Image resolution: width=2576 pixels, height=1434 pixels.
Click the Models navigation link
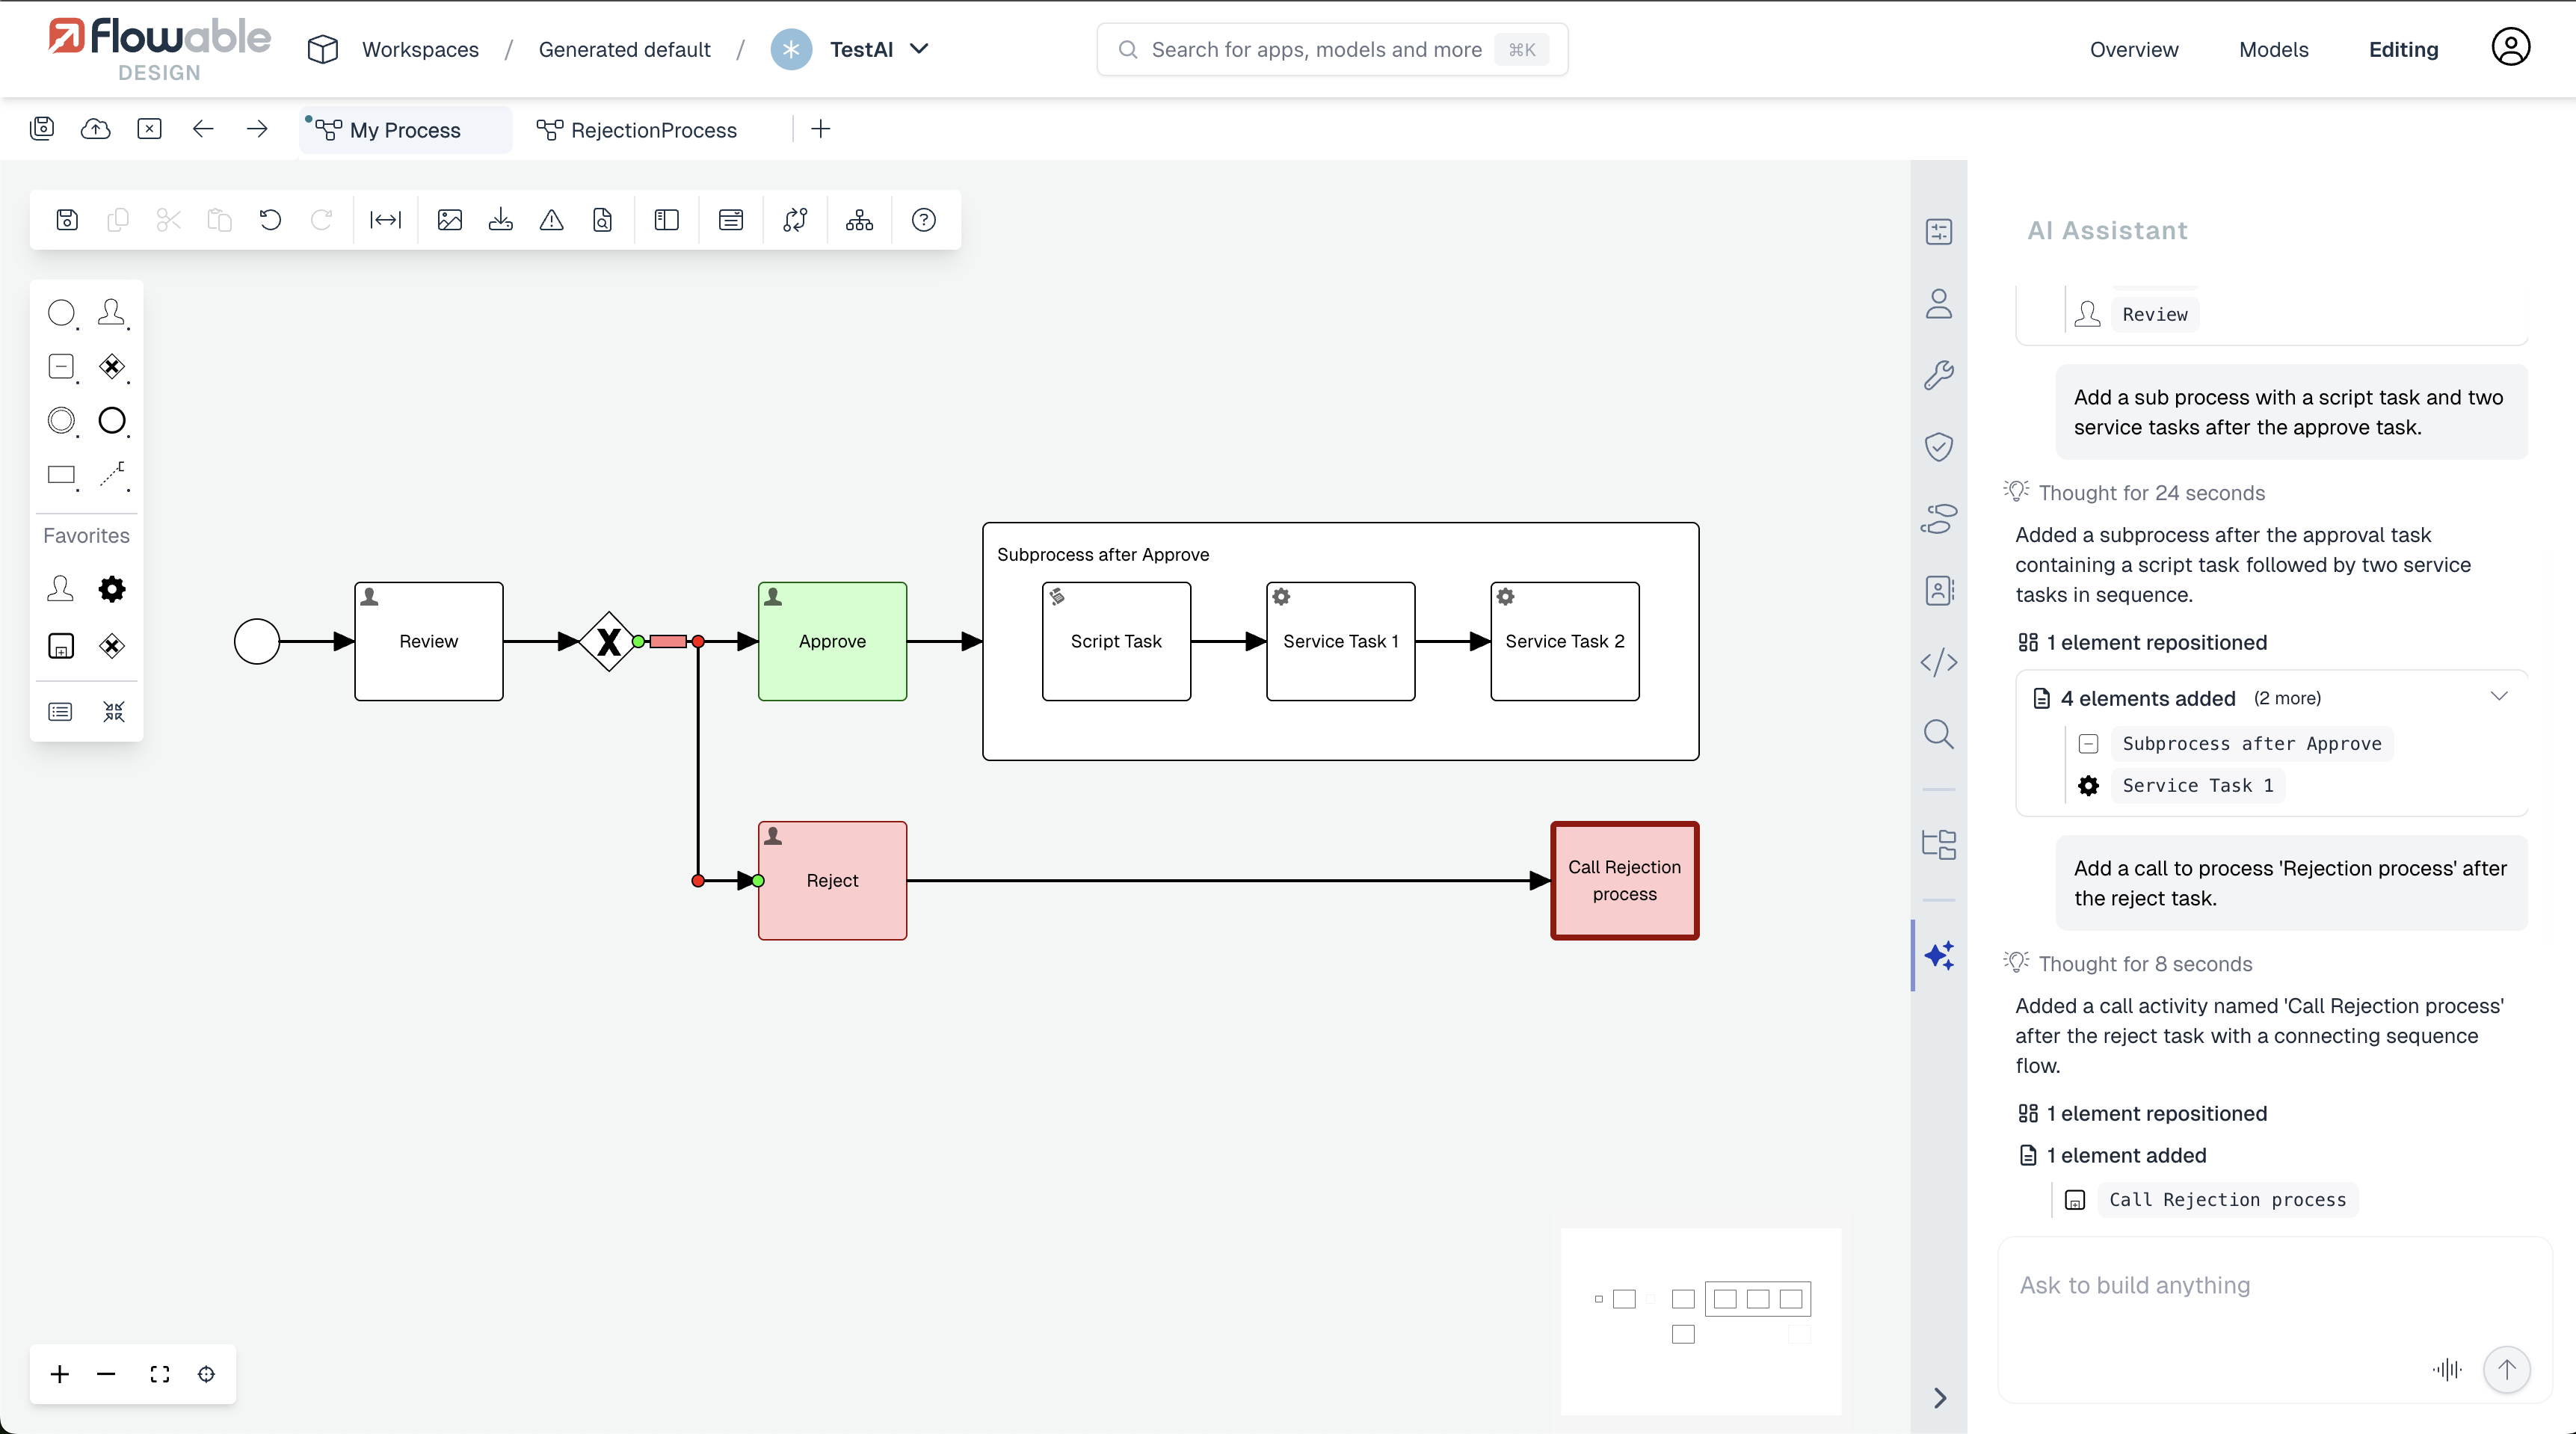pos(2273,49)
